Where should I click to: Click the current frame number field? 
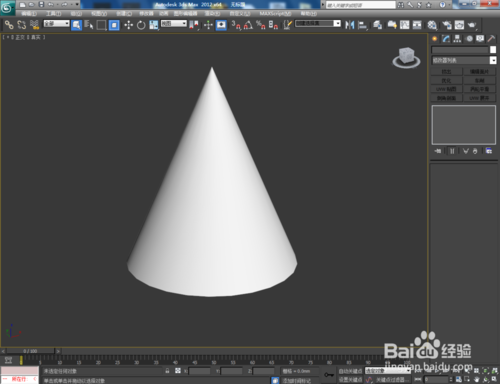436,379
